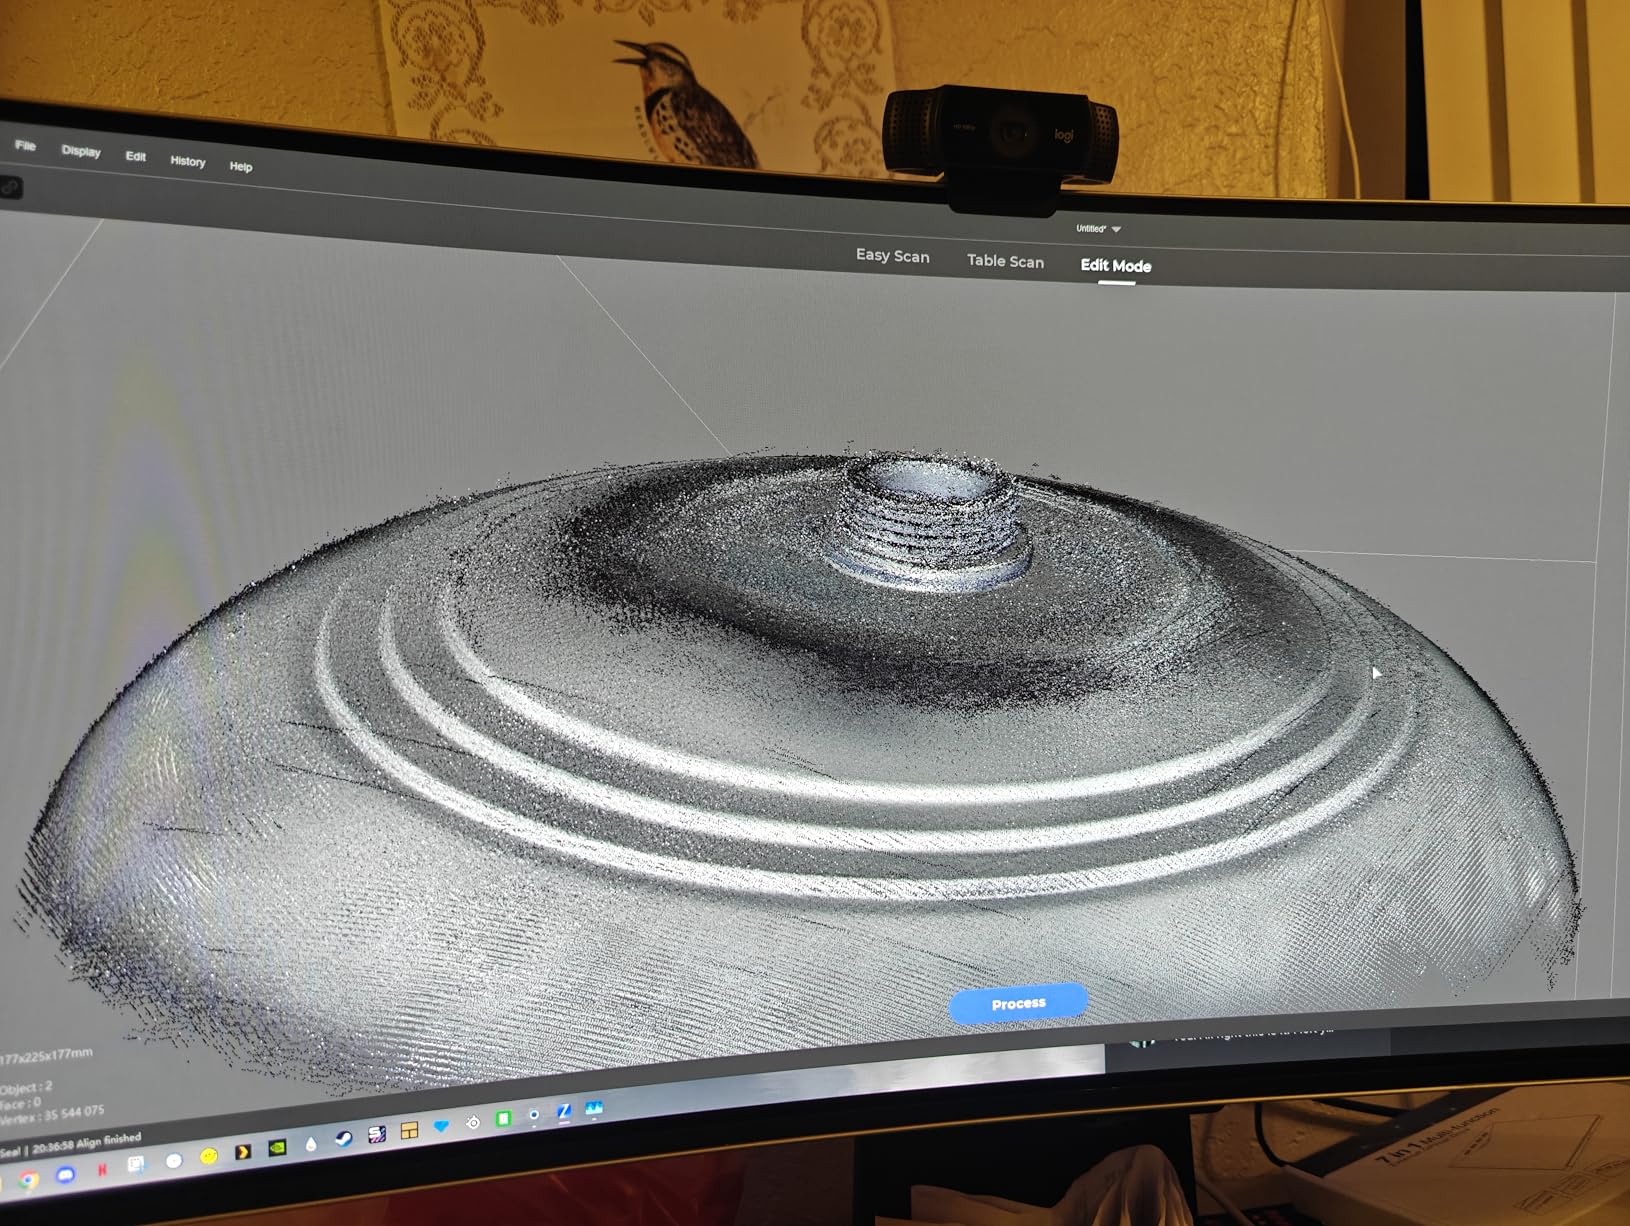Select the Edit Mode tab
The height and width of the screenshot is (1226, 1630).
point(1116,266)
